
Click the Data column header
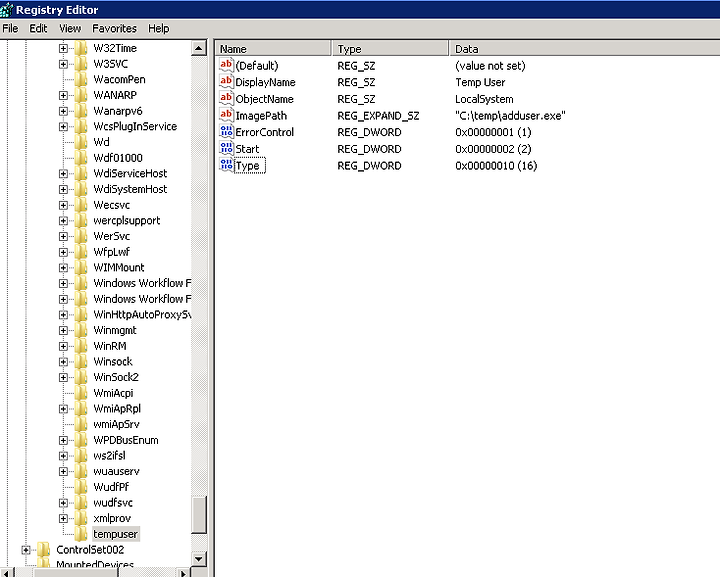pyautogui.click(x=585, y=49)
